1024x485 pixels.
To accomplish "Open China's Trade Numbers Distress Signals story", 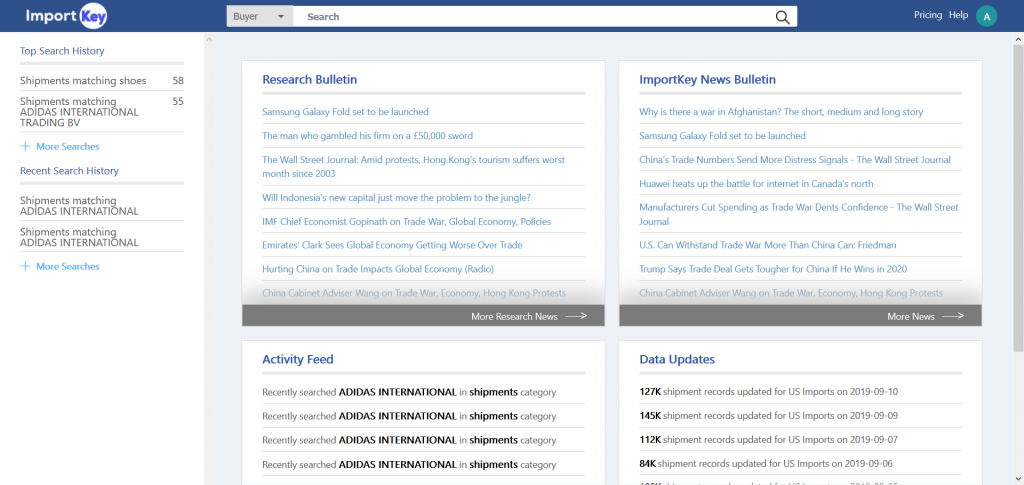I will pos(795,159).
